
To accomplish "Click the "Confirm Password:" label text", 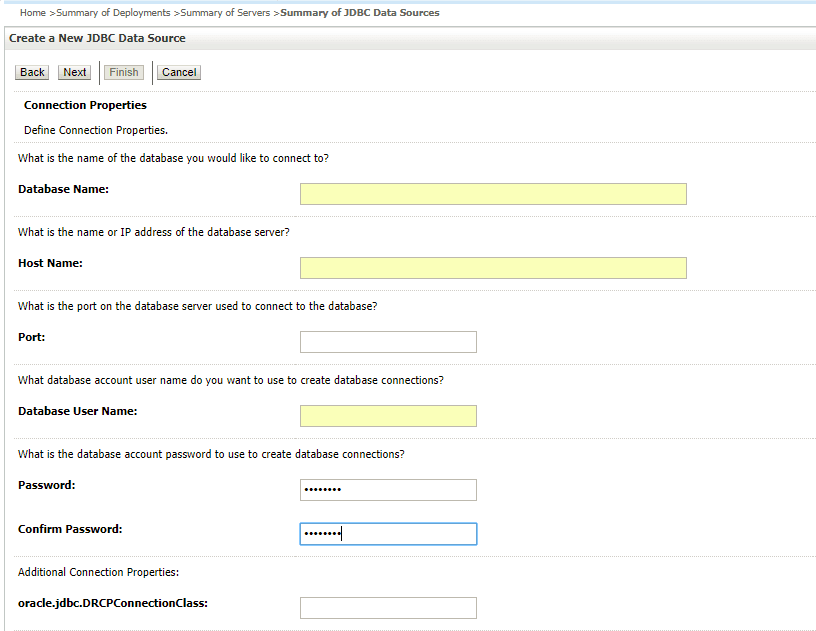I will (x=70, y=529).
